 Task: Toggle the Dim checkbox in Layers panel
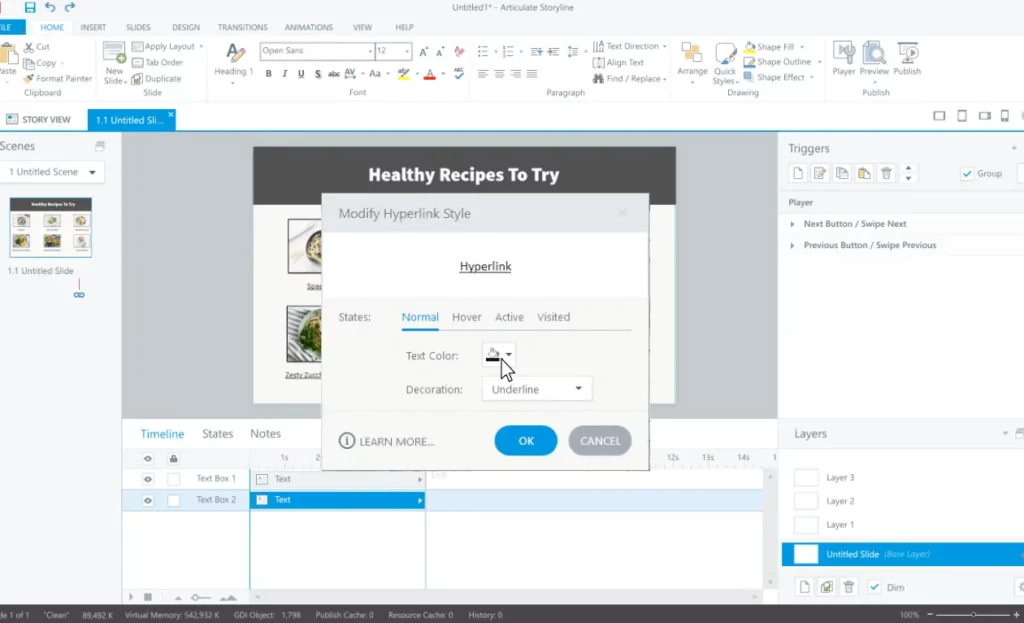[874, 587]
